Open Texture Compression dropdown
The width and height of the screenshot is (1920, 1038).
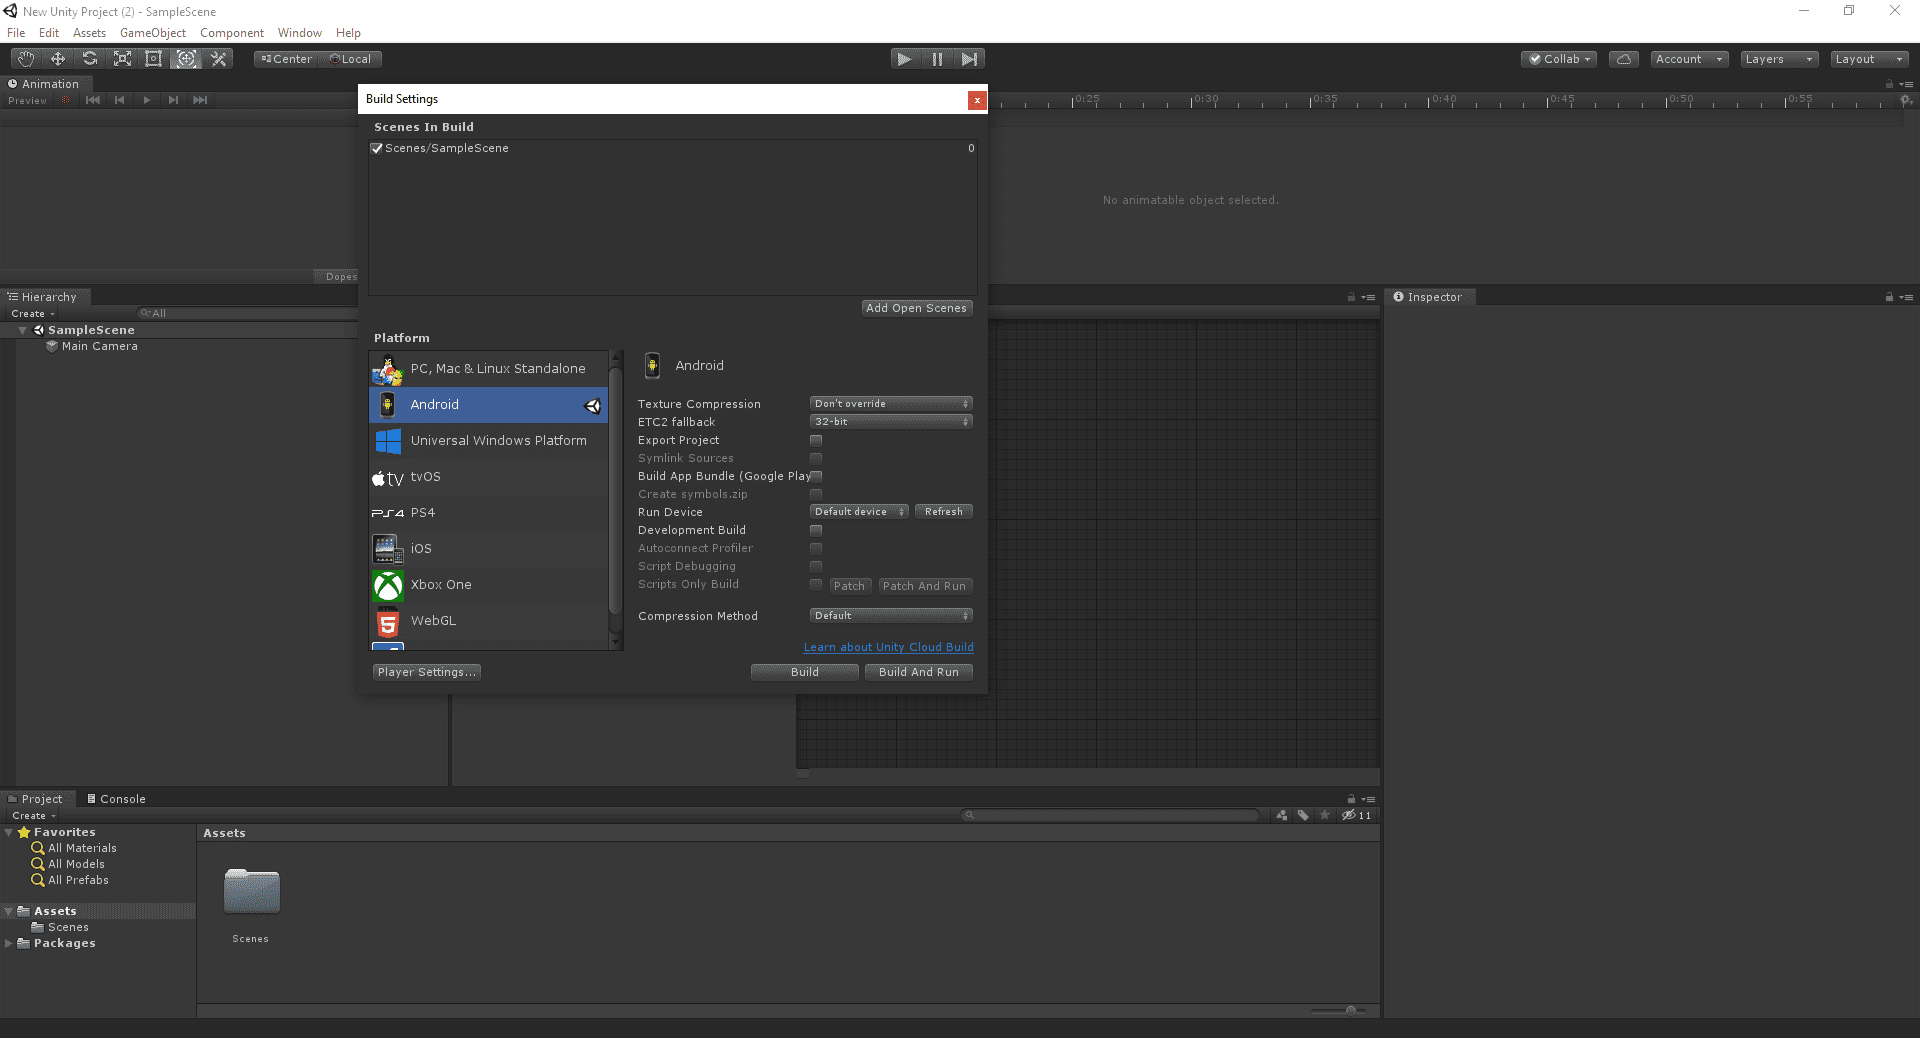891,404
